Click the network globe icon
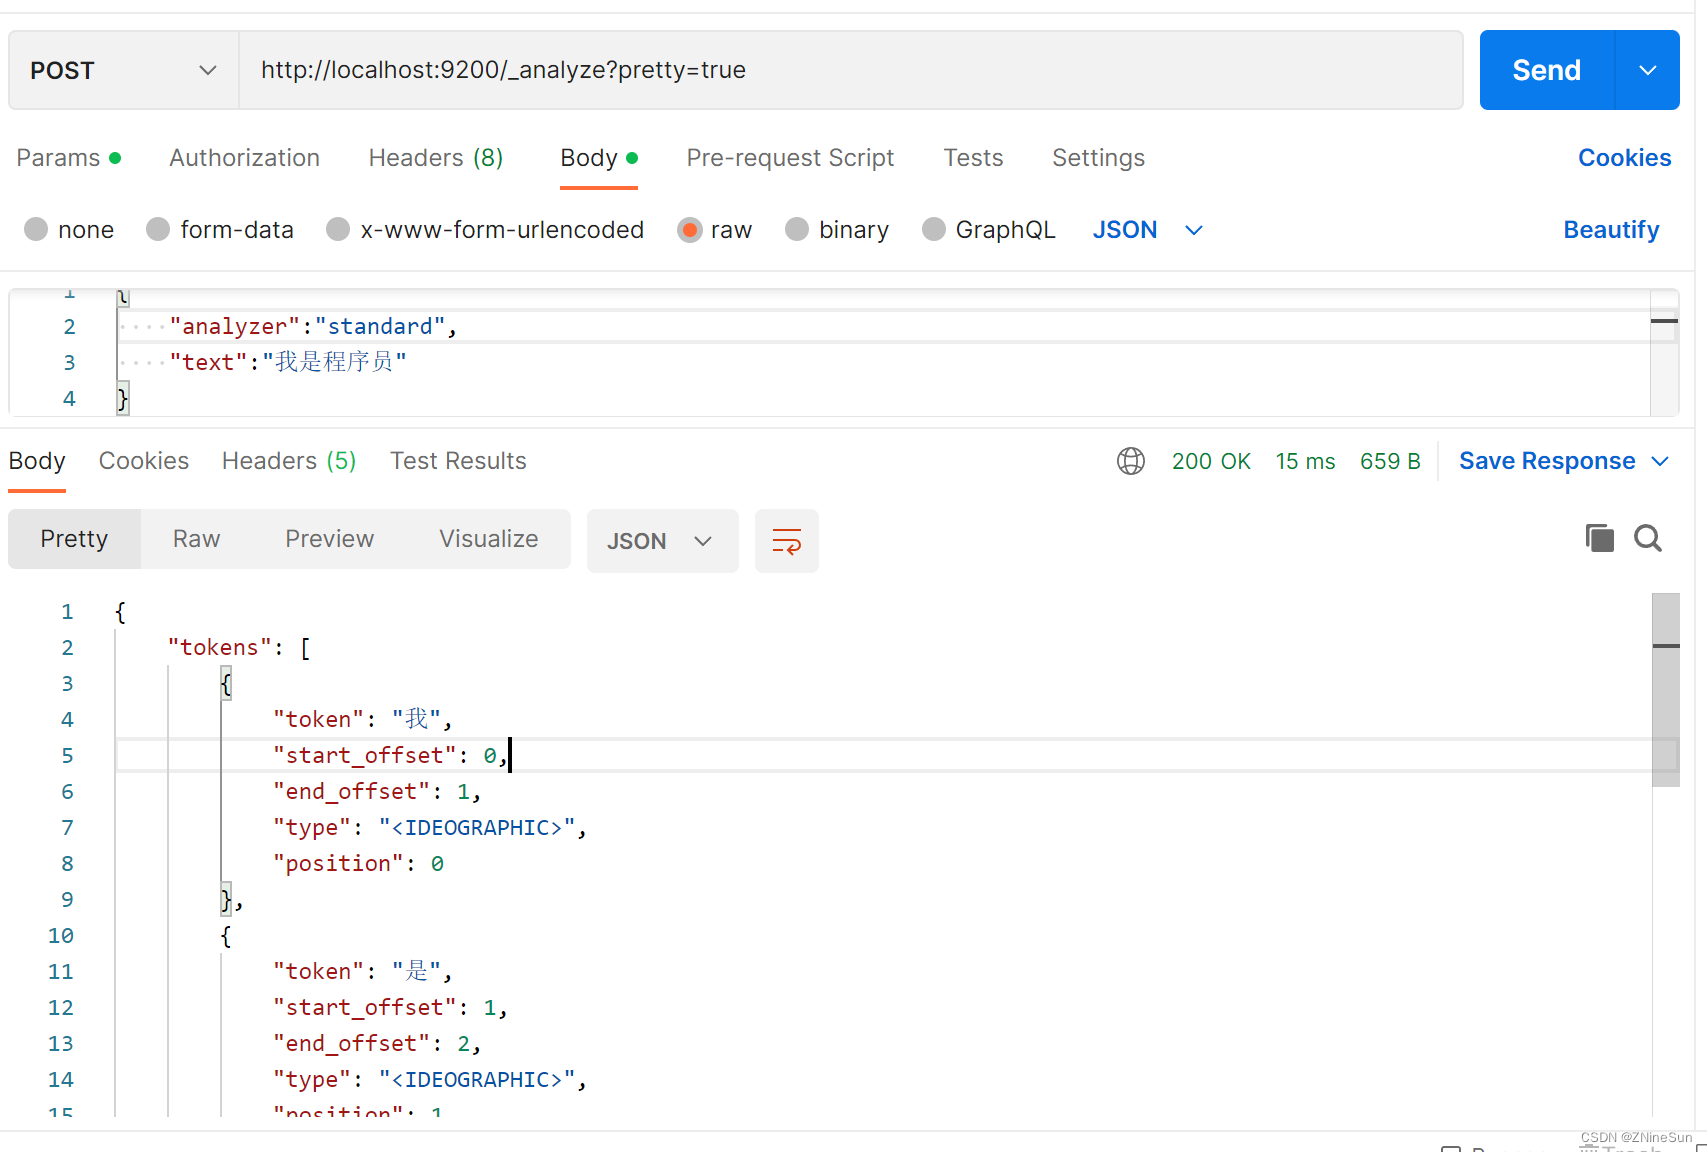The image size is (1707, 1152). coord(1131,461)
